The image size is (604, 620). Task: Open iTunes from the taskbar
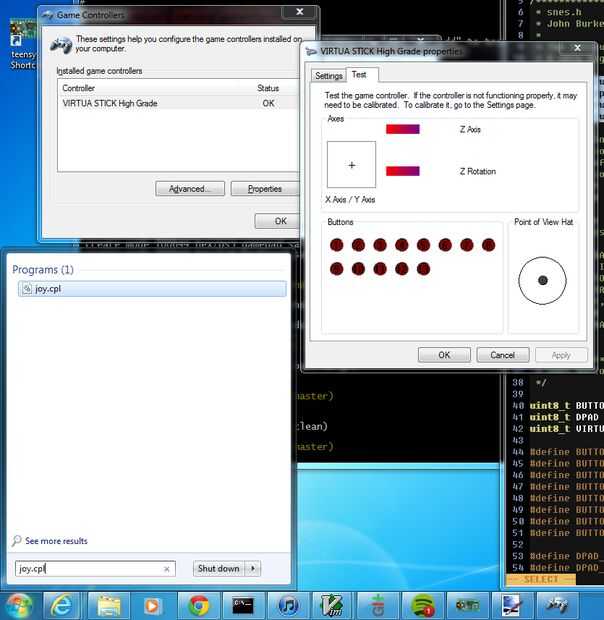[x=288, y=605]
